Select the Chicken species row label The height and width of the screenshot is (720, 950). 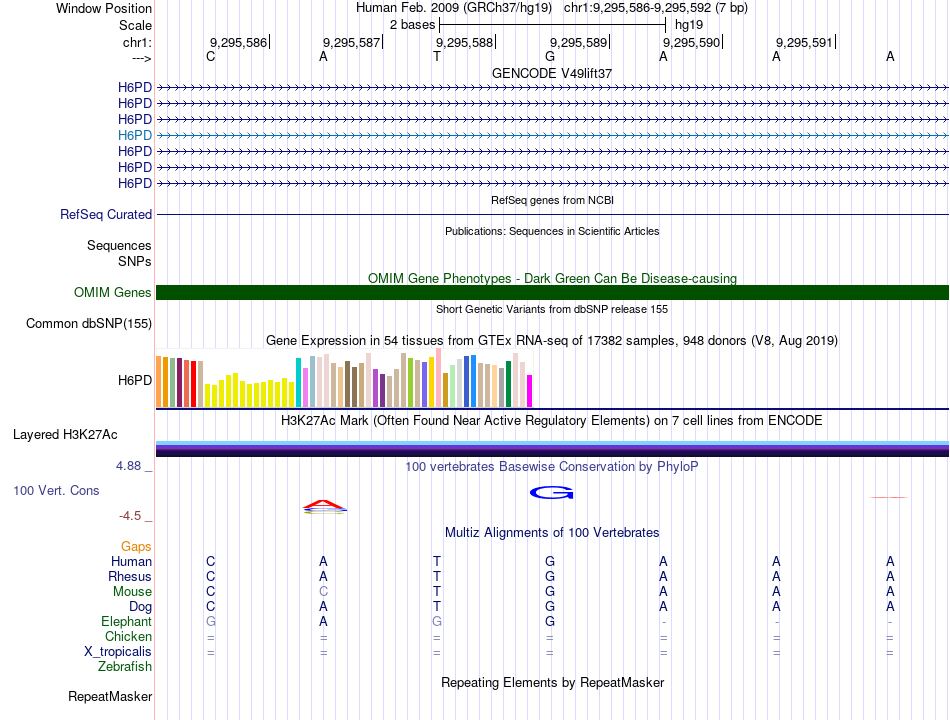tap(128, 636)
